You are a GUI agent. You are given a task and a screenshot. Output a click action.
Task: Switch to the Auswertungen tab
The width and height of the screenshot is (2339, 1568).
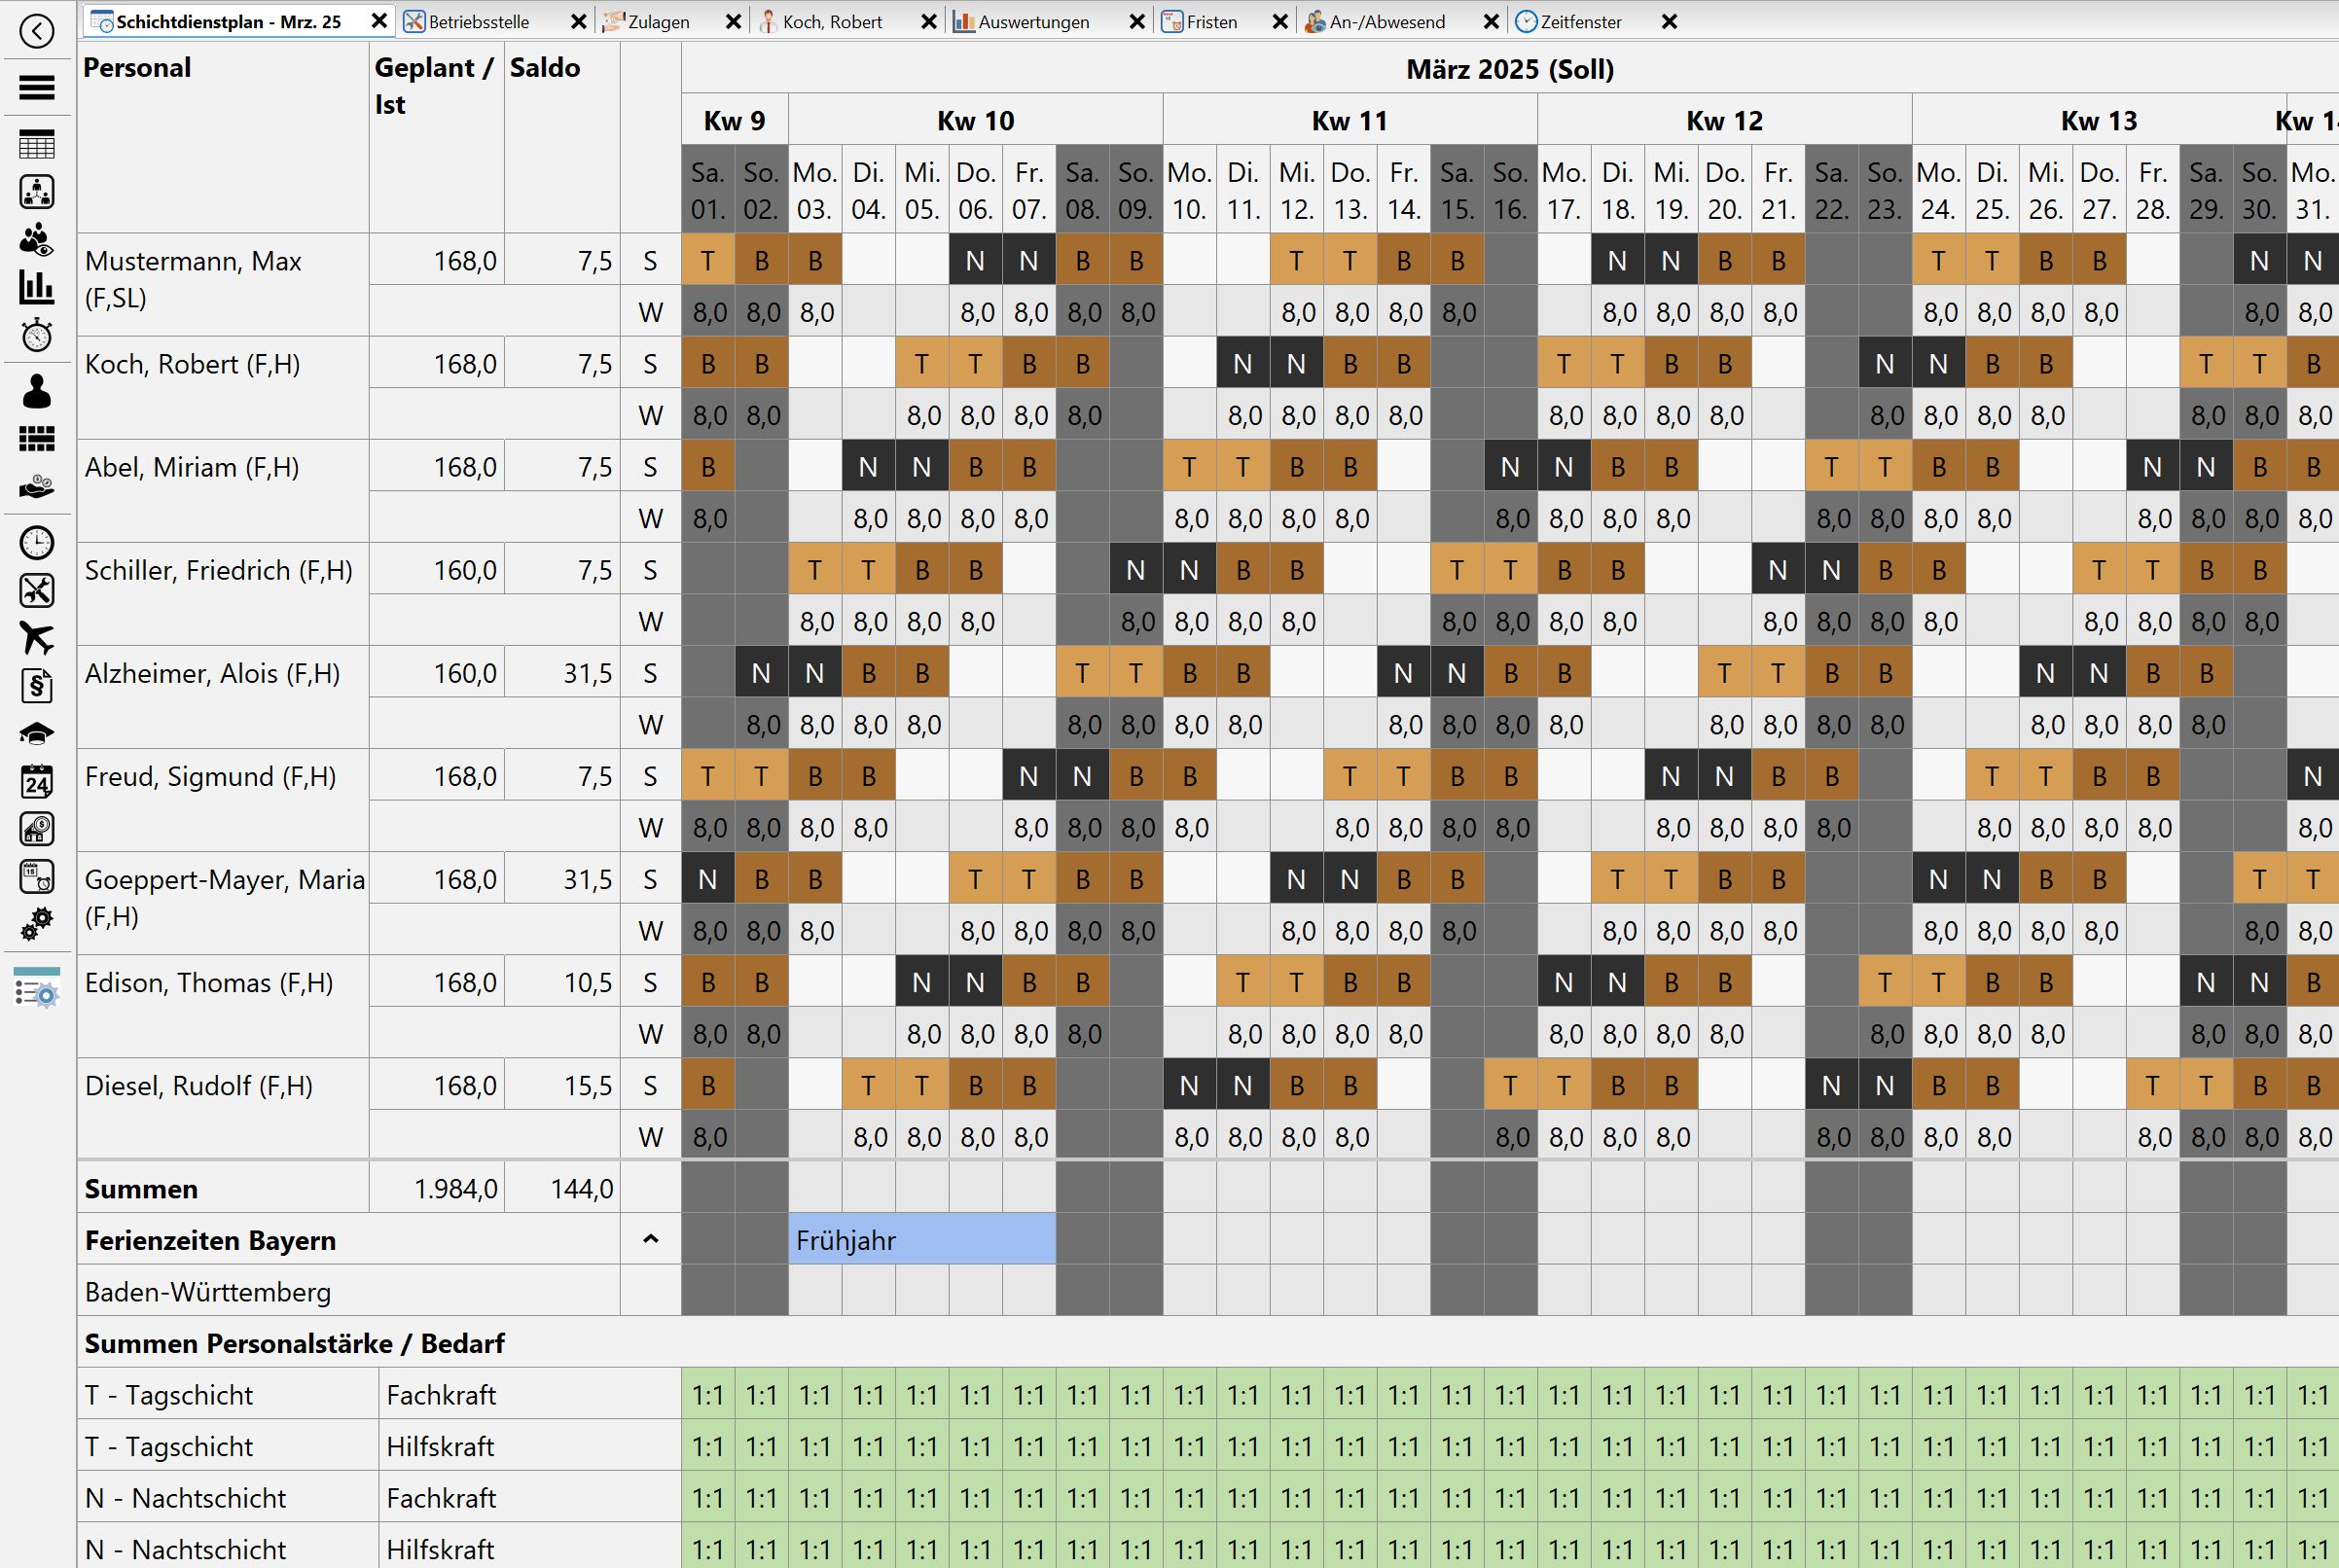click(x=1033, y=22)
